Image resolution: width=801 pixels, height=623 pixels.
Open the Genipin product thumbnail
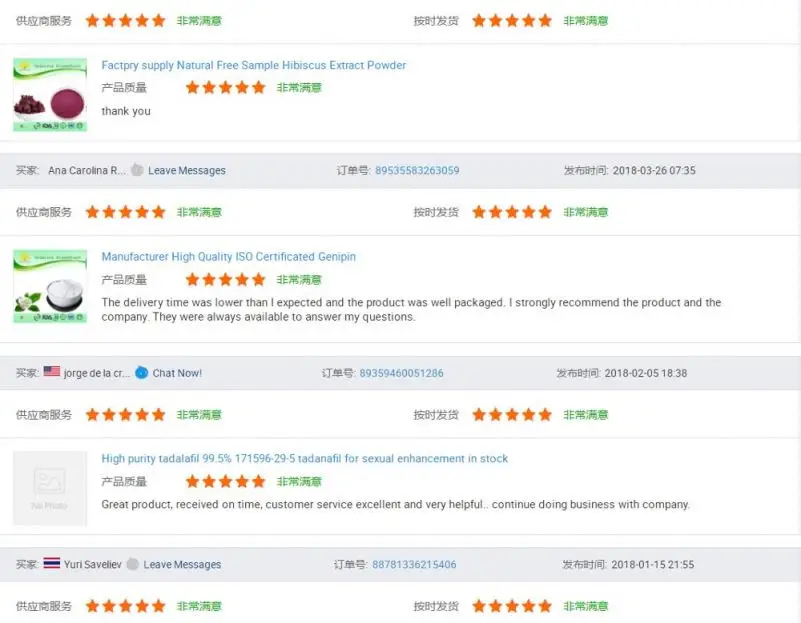pos(49,286)
